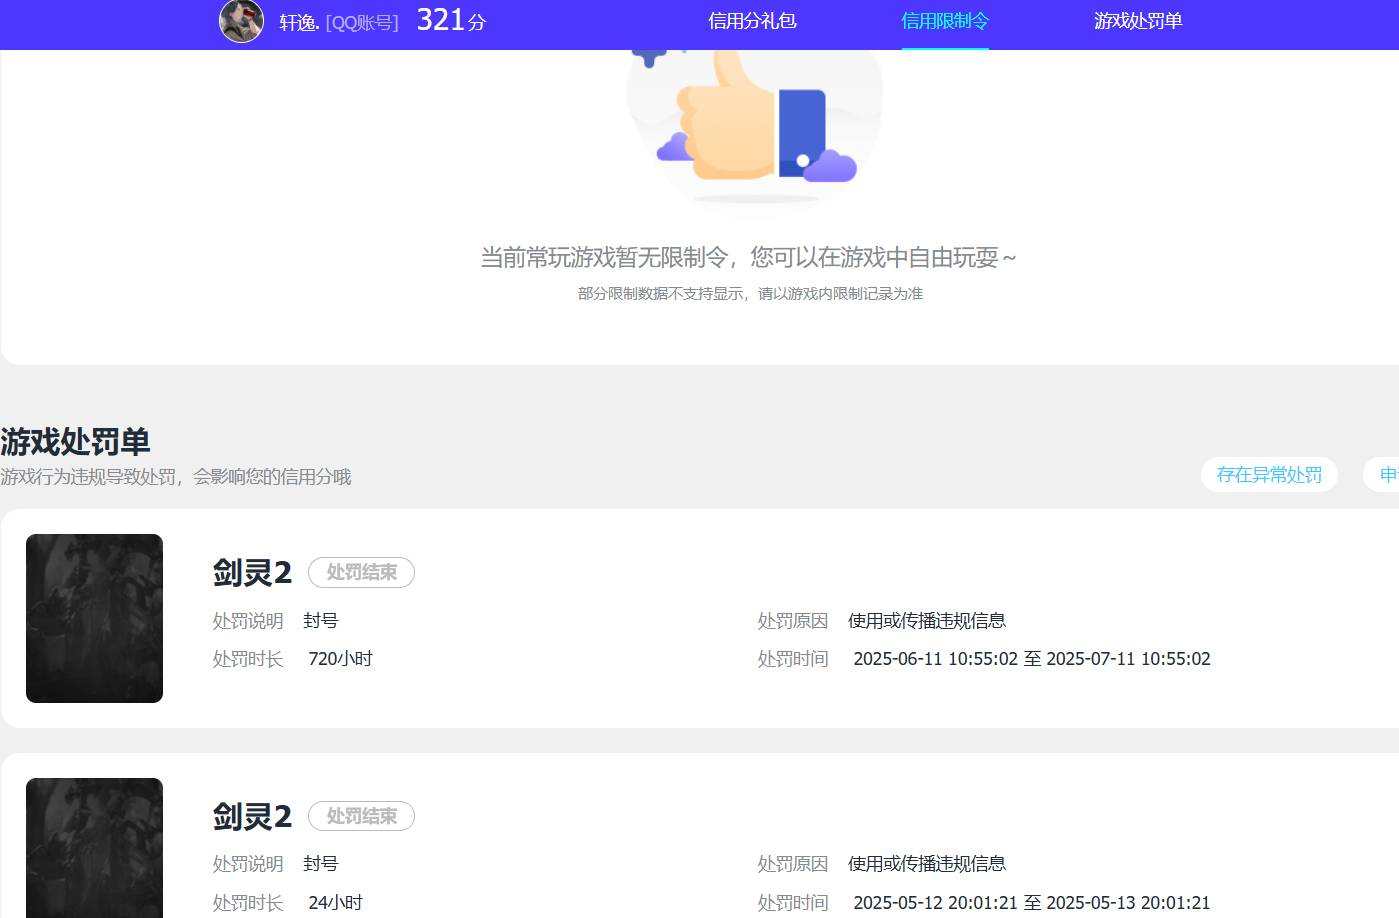Go to the 游戏处罚单 tab
Image resolution: width=1399 pixels, height=918 pixels.
[1138, 21]
